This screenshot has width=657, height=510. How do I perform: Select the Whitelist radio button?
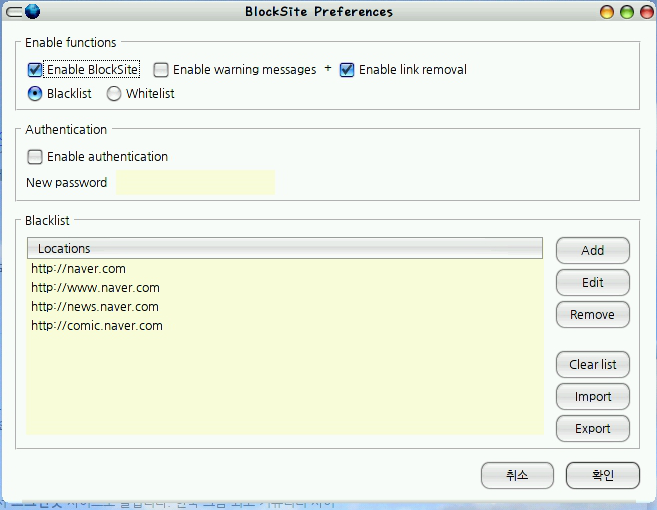pos(114,93)
